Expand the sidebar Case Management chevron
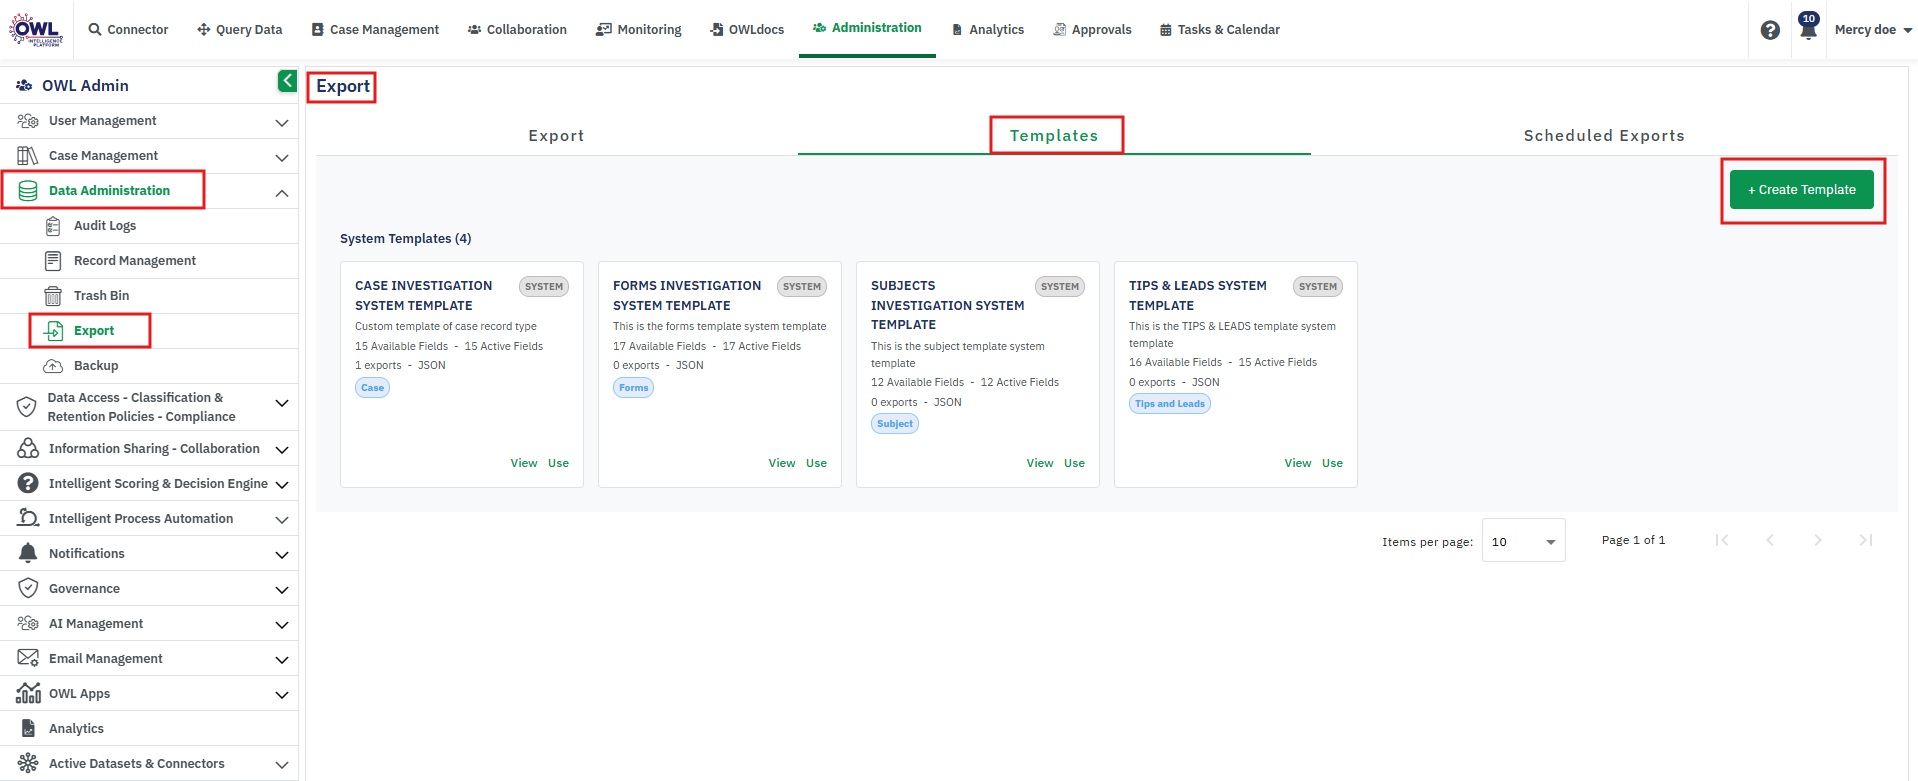The height and width of the screenshot is (781, 1918). coord(282,157)
